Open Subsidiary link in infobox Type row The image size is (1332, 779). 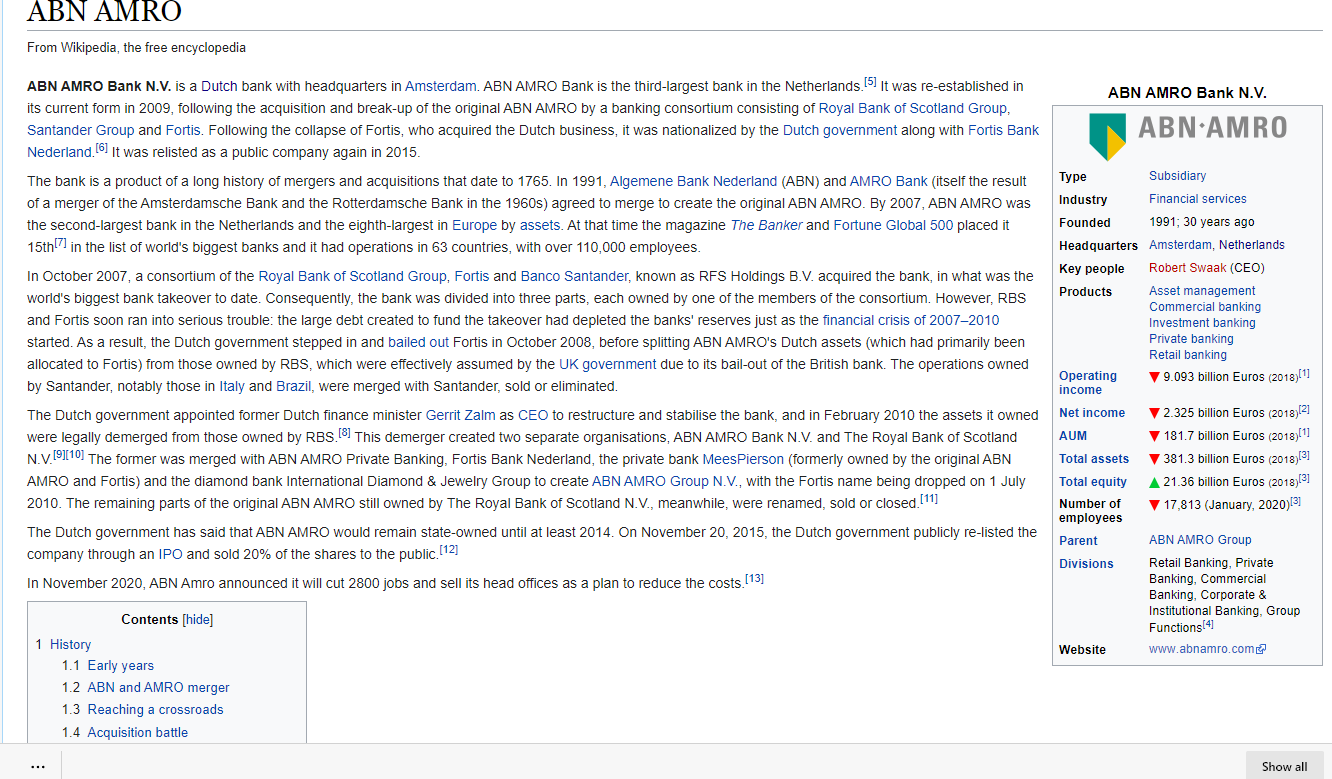[x=1177, y=176]
